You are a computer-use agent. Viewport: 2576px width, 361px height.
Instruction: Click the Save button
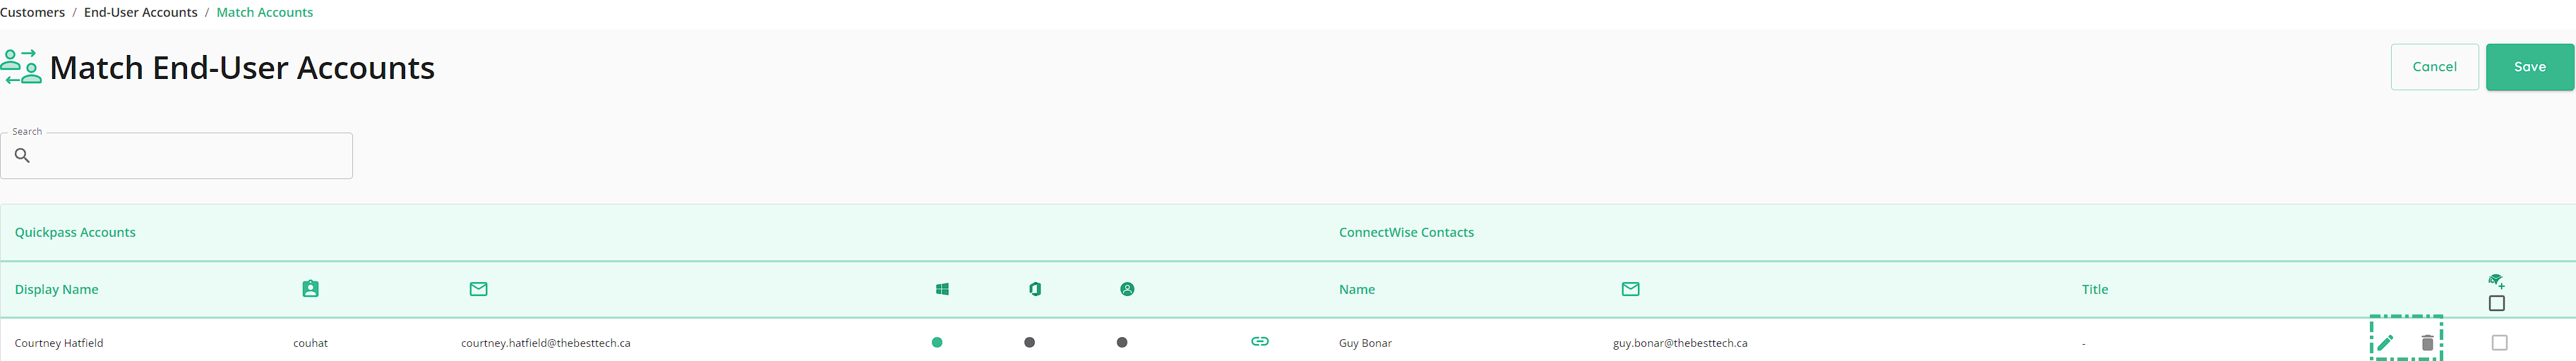point(2529,67)
